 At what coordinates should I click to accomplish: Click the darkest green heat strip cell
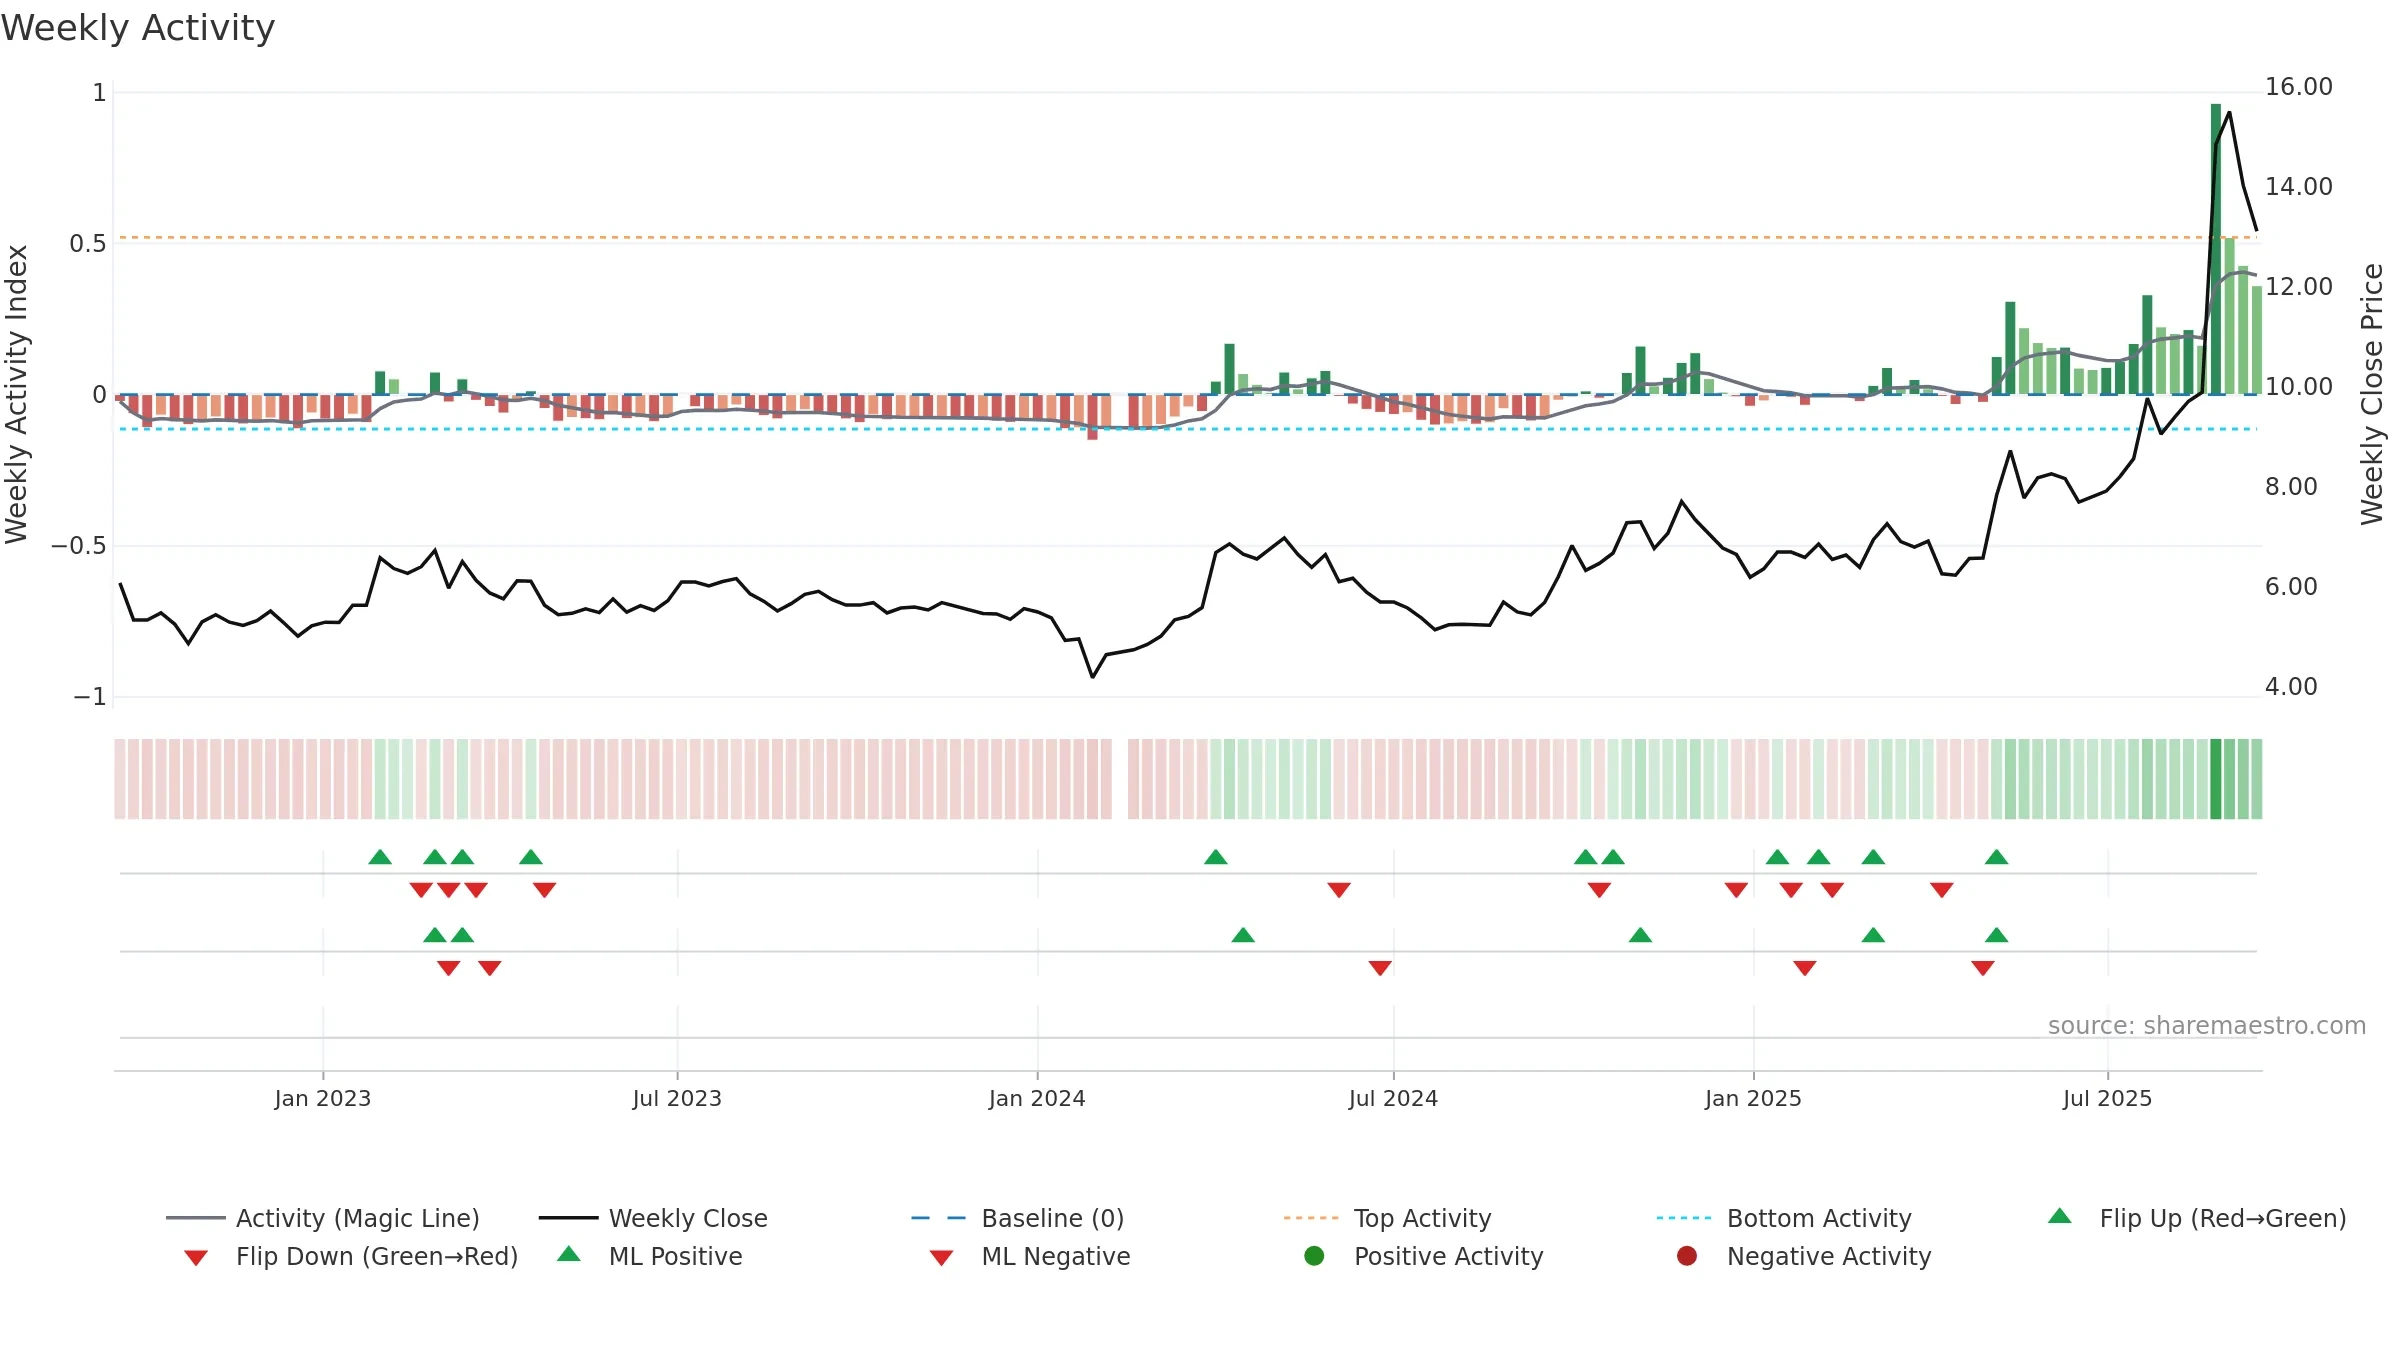(2216, 779)
